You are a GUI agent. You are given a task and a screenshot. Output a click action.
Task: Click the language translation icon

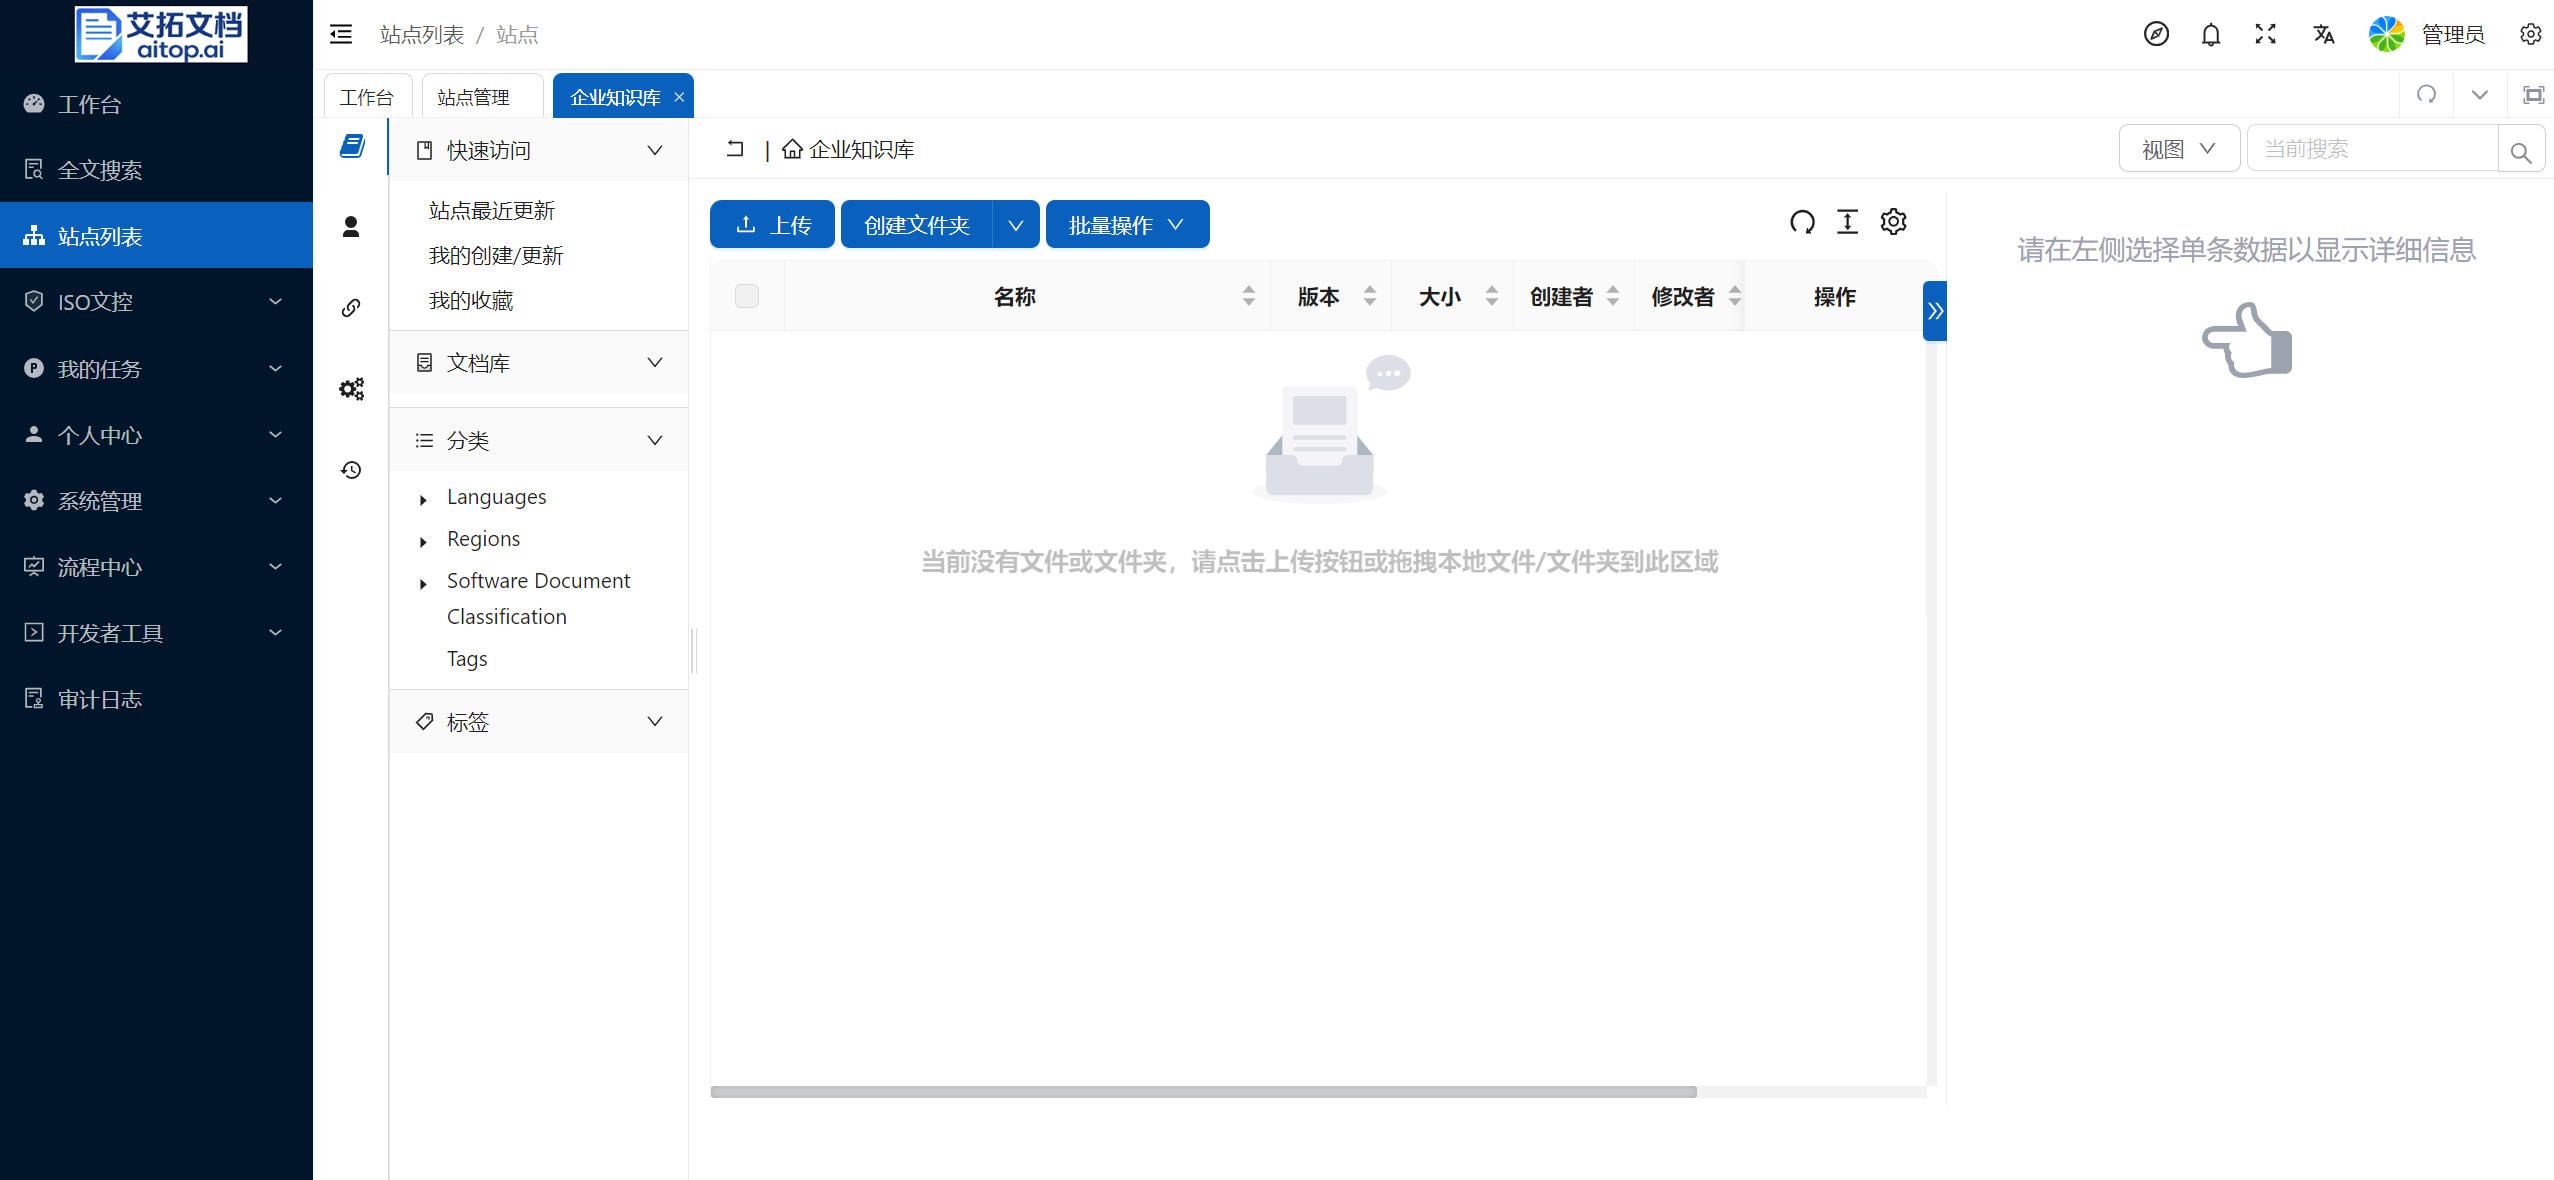[2323, 35]
